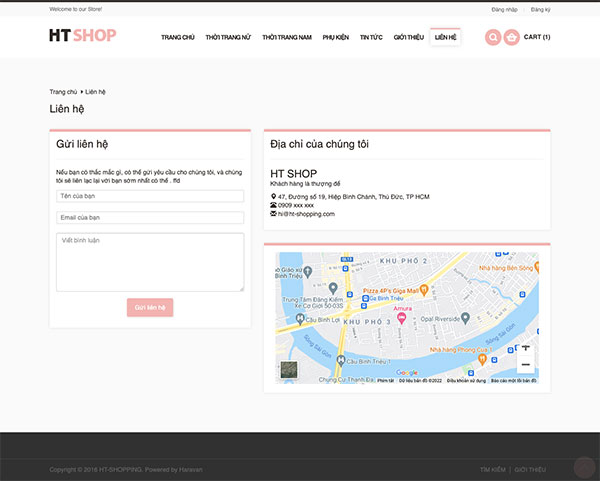Zoom out on the map

click(526, 364)
